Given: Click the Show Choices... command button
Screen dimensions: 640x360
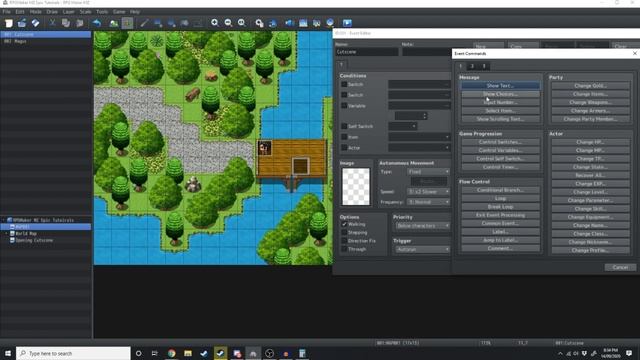Looking at the screenshot, I should [x=500, y=94].
